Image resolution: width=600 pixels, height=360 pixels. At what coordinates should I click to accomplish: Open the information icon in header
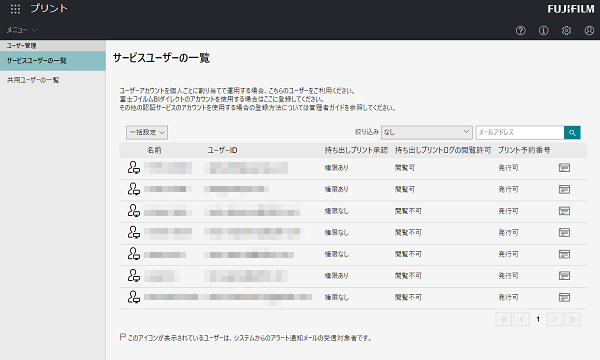pyautogui.click(x=543, y=31)
